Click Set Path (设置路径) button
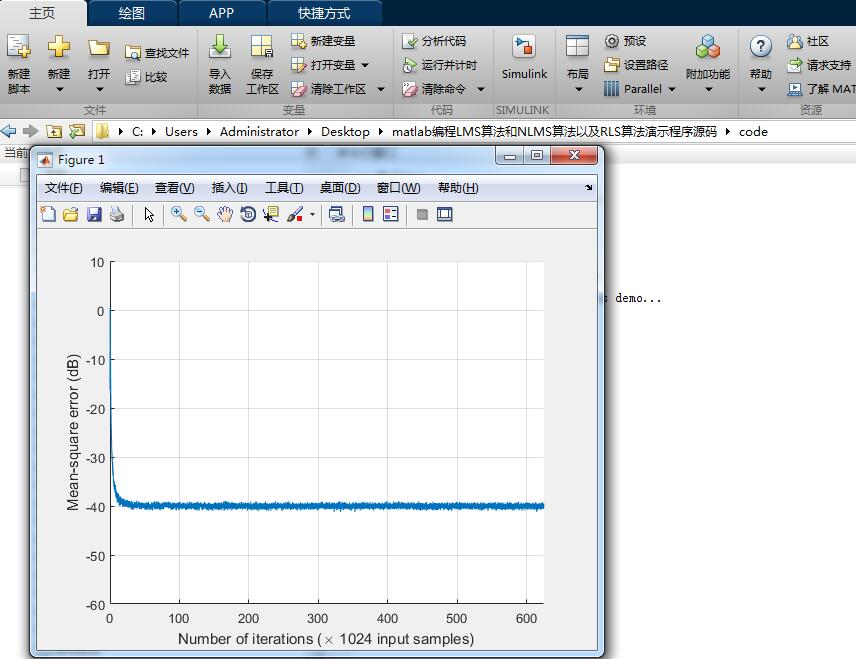The width and height of the screenshot is (856, 659). 636,65
